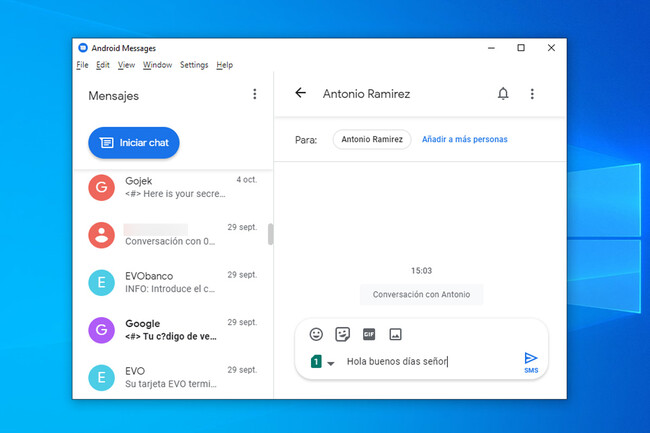
Task: Open the Edit menu
Action: coord(102,65)
